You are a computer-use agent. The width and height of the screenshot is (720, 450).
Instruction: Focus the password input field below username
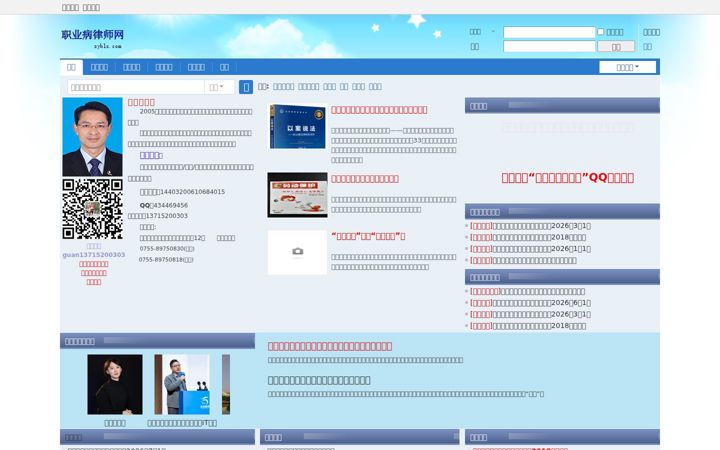[x=549, y=46]
